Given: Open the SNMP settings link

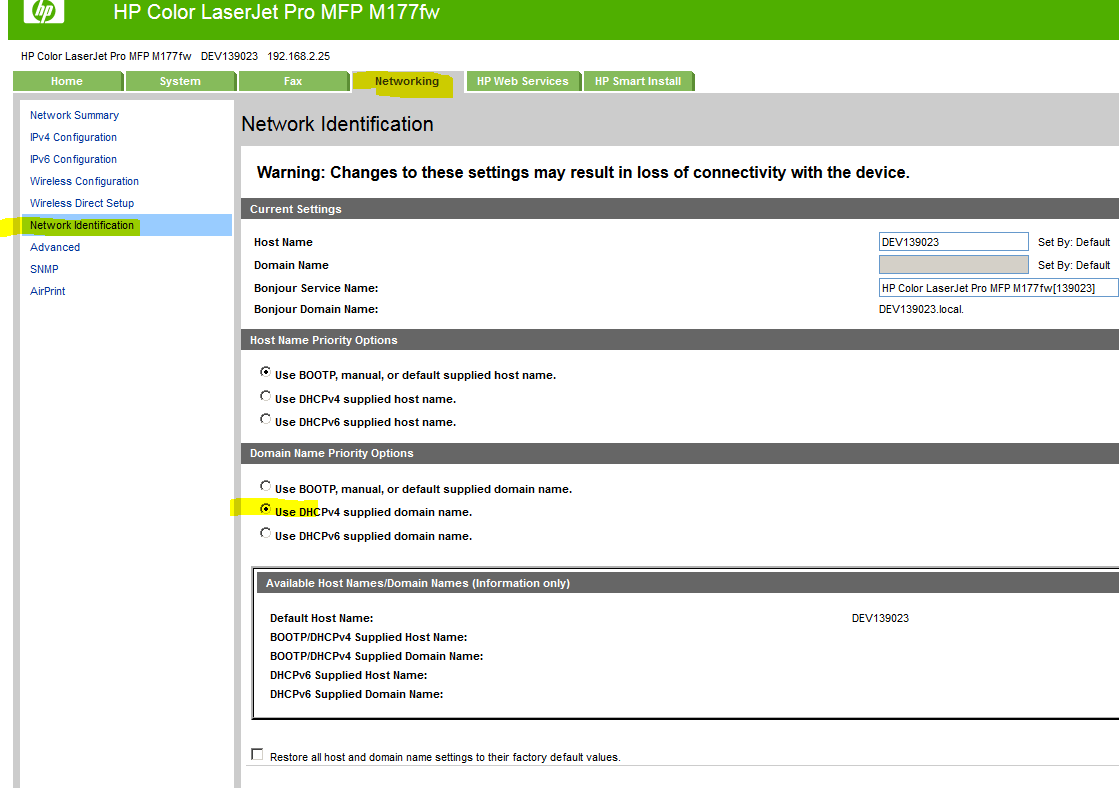Looking at the screenshot, I should 44,269.
